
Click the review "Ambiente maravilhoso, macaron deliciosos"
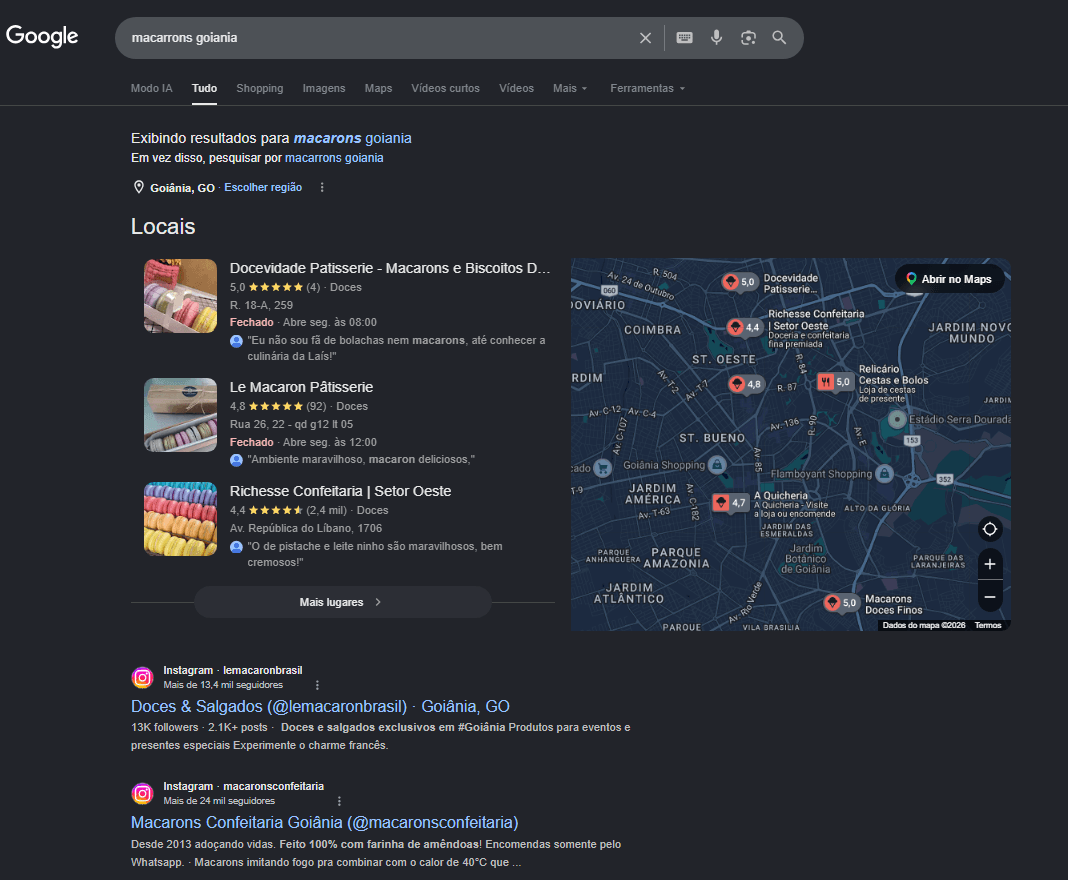(x=360, y=460)
